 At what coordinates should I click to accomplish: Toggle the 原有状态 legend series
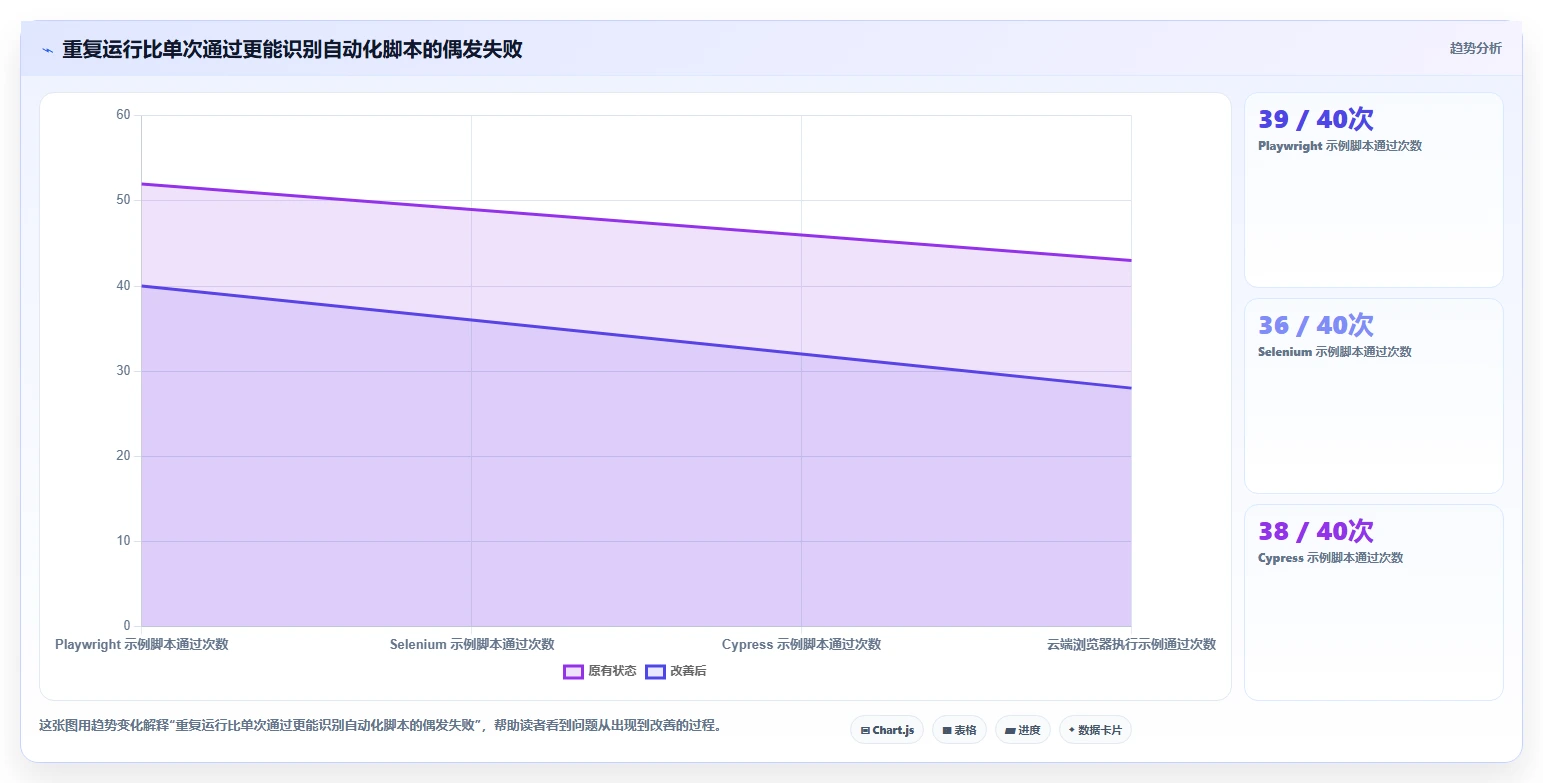[599, 671]
